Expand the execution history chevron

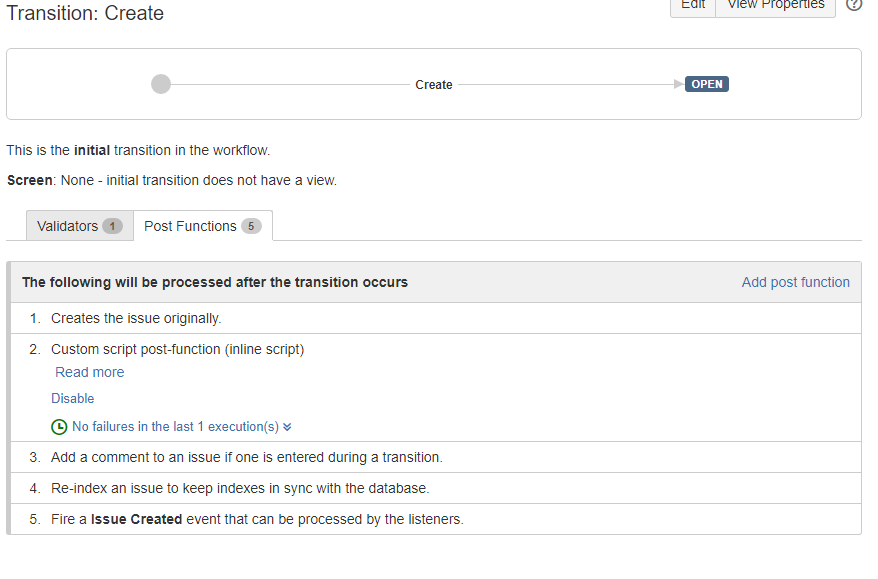(287, 427)
